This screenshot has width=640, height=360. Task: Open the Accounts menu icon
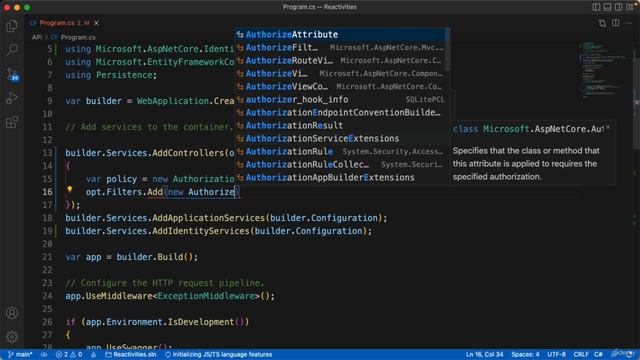[x=12, y=313]
